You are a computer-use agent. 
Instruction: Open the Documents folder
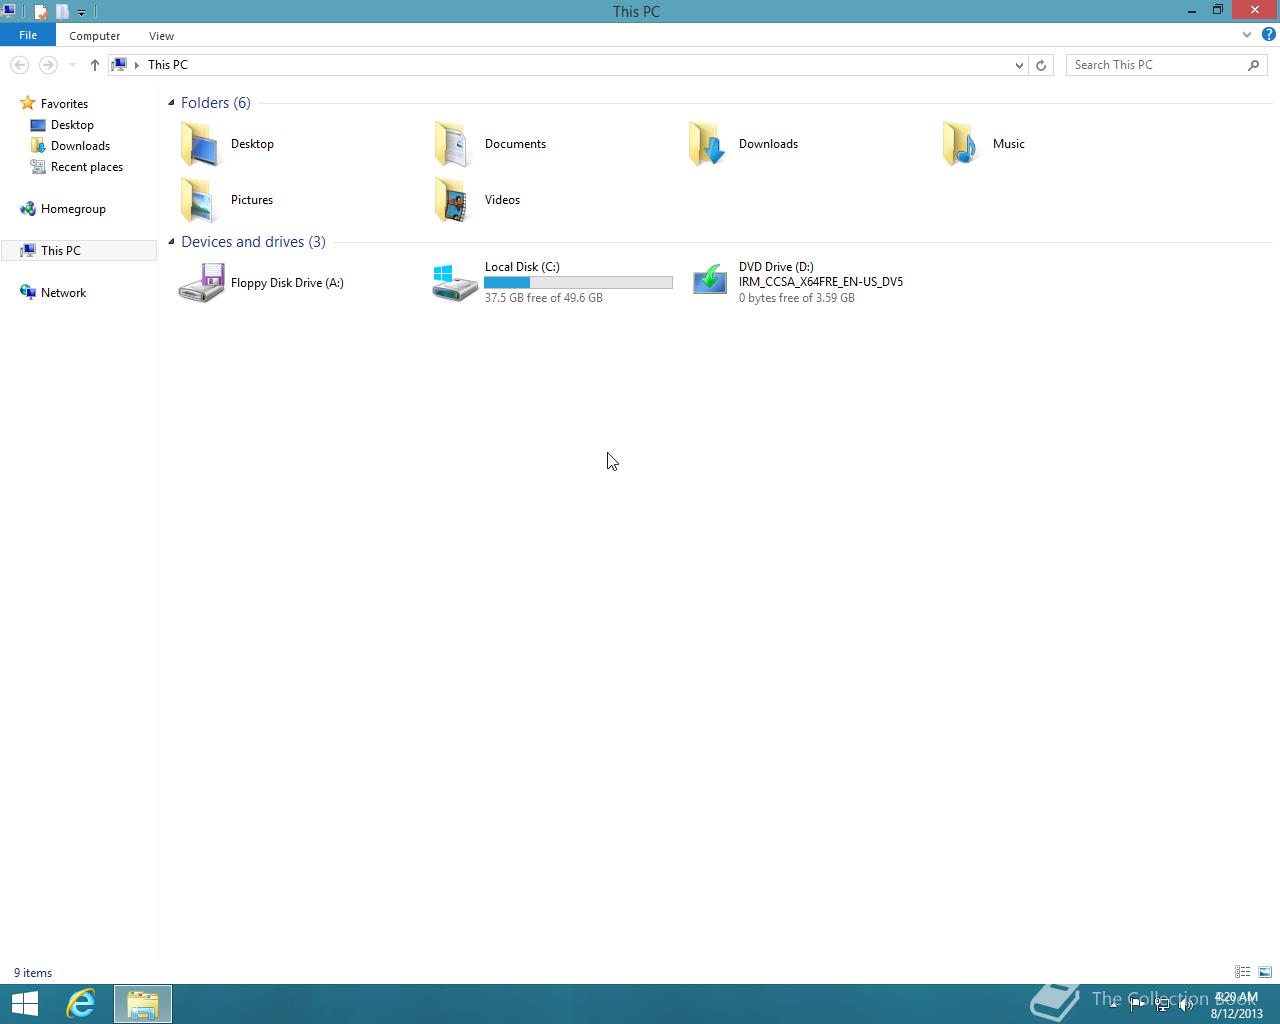coord(490,144)
